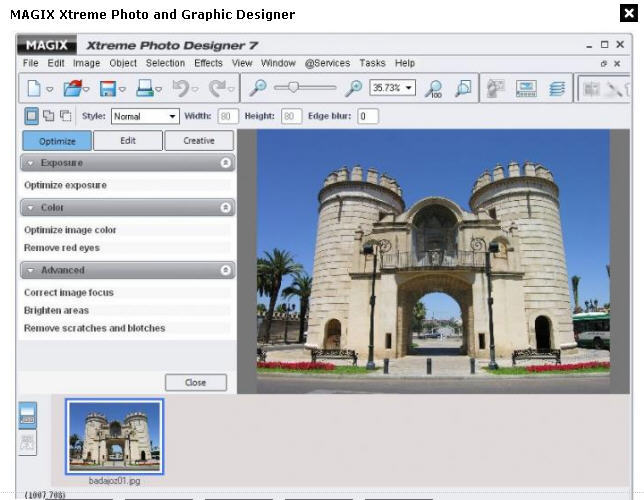The image size is (644, 500).
Task: Collapse the Advanced section header
Action: pos(128,270)
